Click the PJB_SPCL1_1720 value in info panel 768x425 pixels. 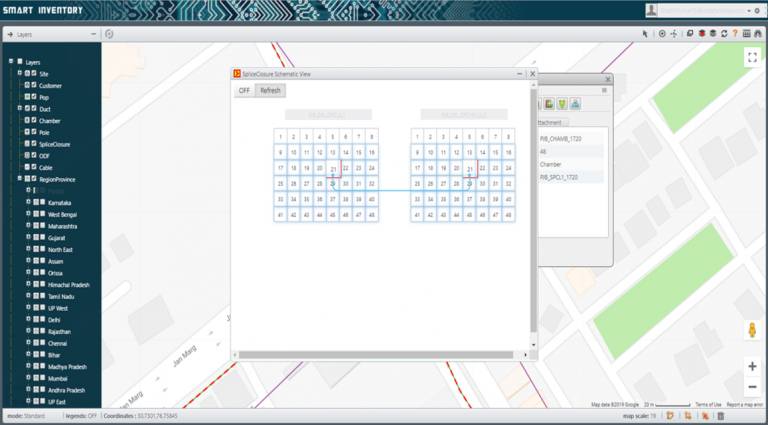(560, 177)
